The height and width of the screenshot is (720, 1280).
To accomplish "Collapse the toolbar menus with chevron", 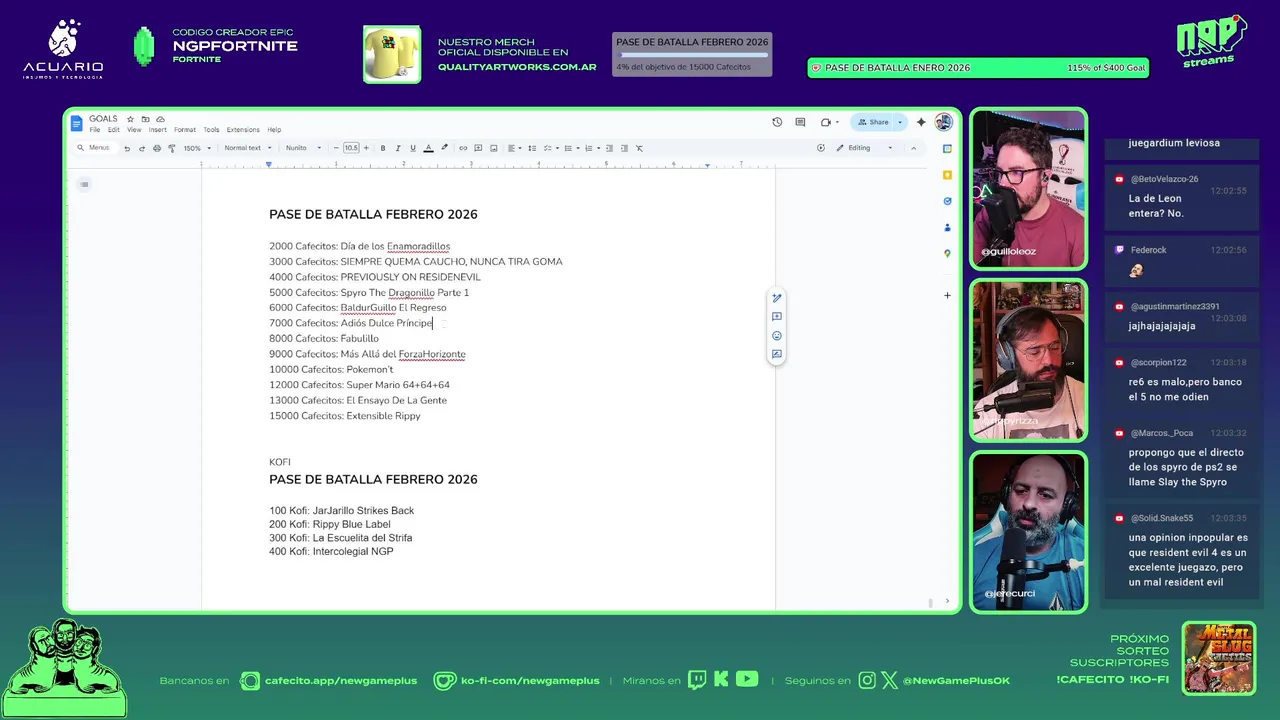I will click(913, 148).
